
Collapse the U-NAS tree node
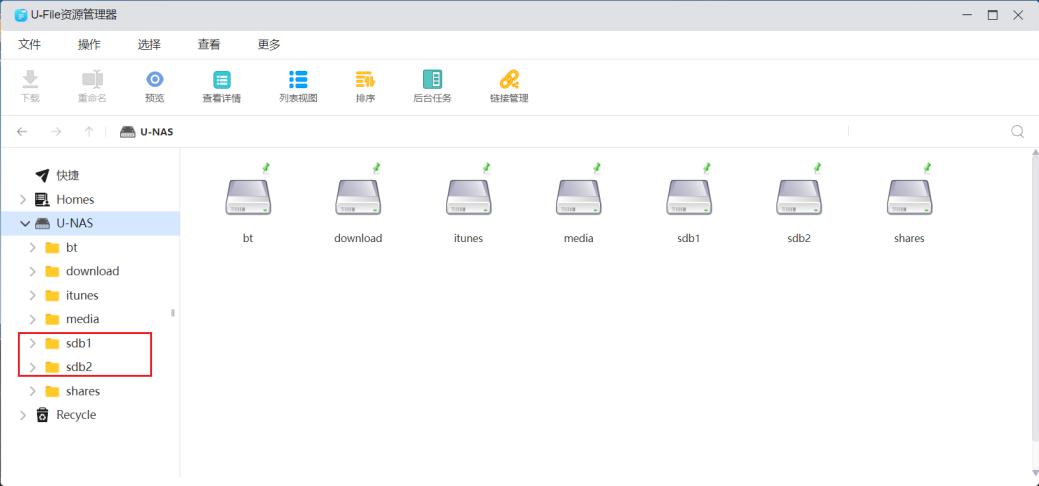click(x=25, y=223)
